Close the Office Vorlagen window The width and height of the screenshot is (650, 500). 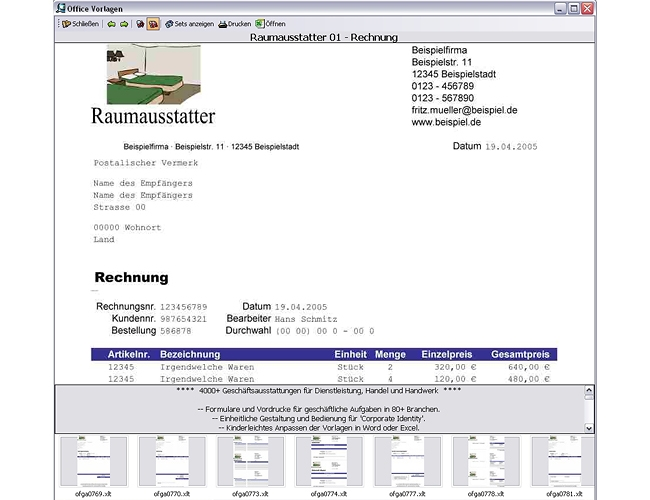coord(587,8)
